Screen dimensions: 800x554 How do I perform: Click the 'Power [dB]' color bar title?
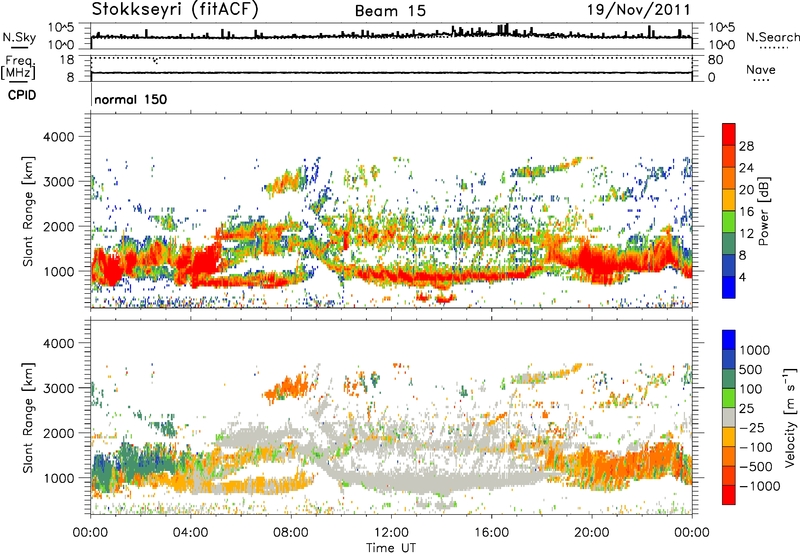[x=764, y=211]
